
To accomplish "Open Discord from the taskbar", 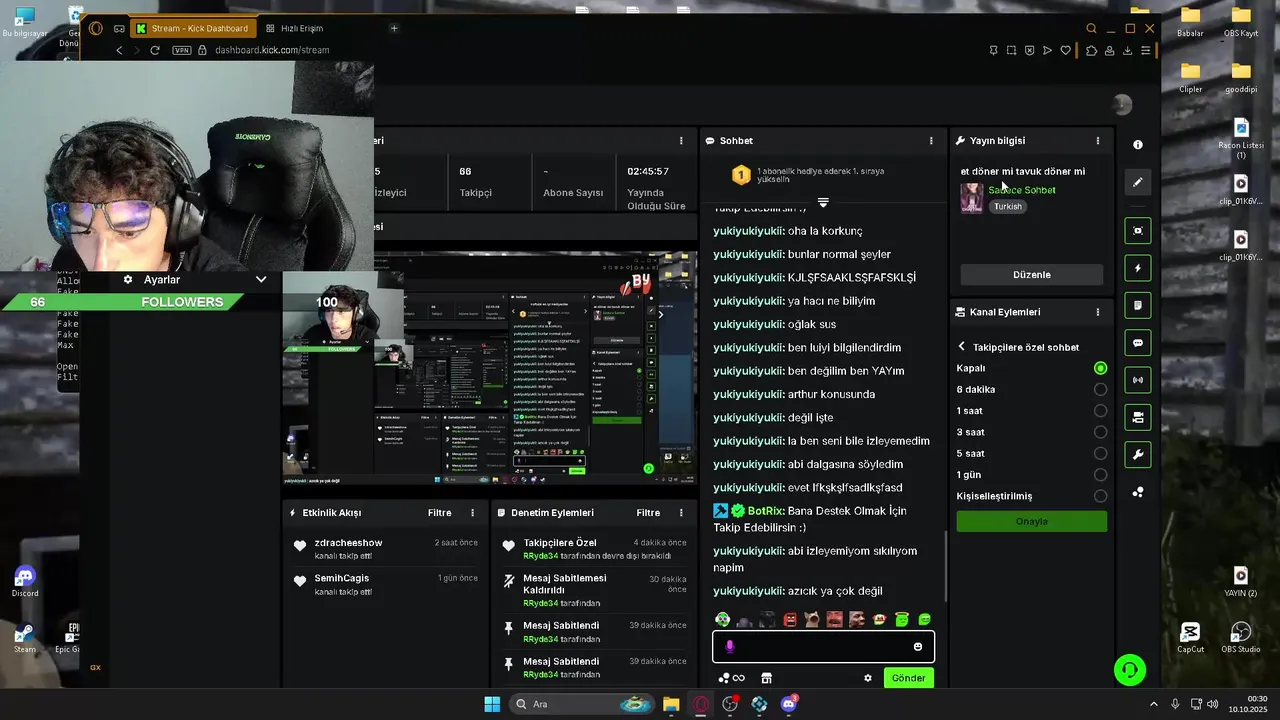I will point(789,704).
